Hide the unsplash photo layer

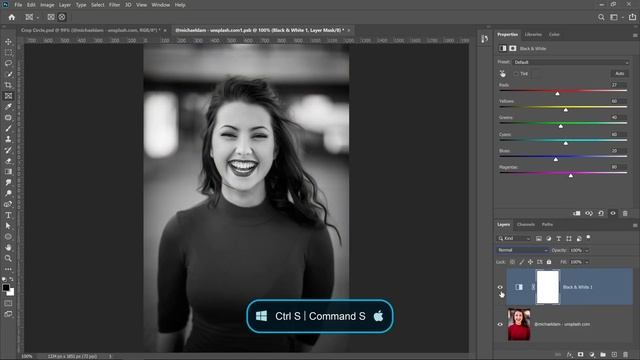[500, 324]
